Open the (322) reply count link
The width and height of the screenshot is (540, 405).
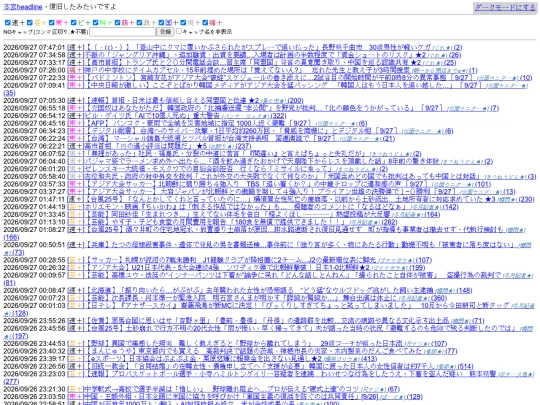click(278, 116)
